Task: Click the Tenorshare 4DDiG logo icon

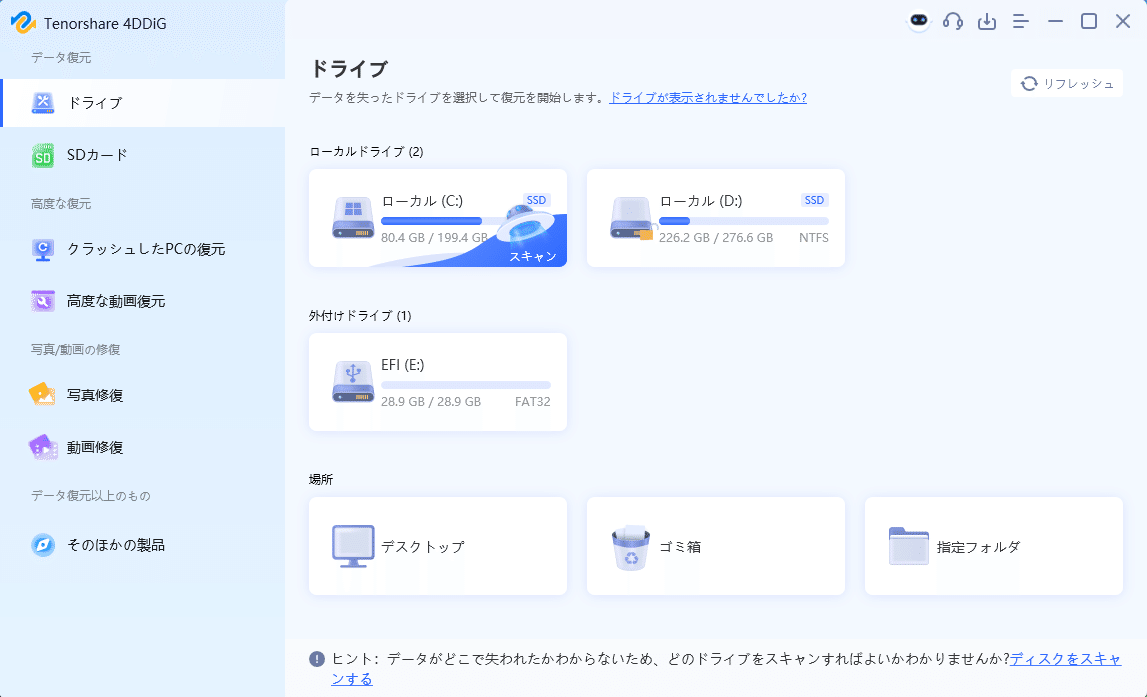Action: pos(23,23)
